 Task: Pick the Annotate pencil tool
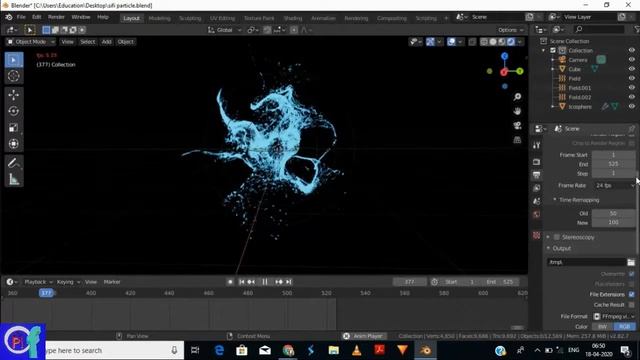click(x=13, y=163)
